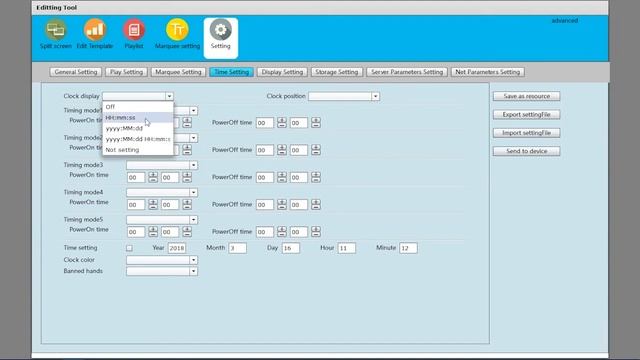The image size is (640, 360).
Task: Adjust Timing mode2 PowerOff hour stepper
Action: (282, 150)
